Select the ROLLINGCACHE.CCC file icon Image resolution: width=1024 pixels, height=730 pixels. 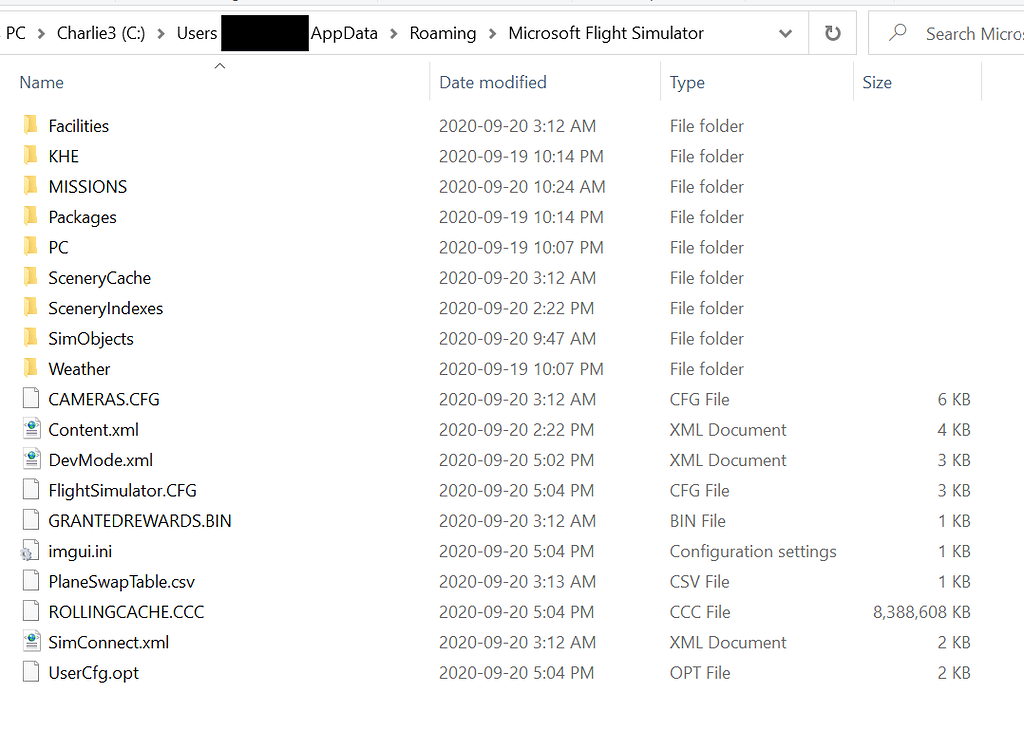(30, 612)
